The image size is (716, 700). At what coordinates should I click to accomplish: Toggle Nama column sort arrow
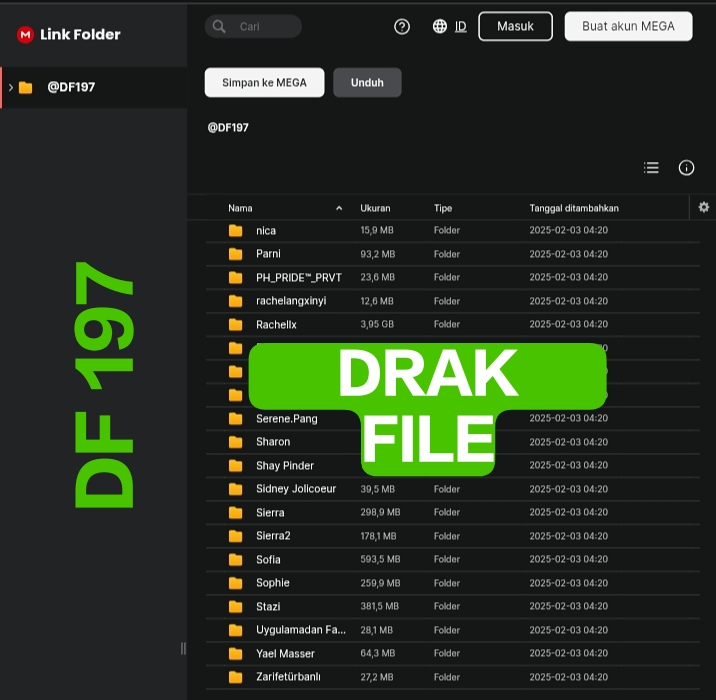pos(339,208)
